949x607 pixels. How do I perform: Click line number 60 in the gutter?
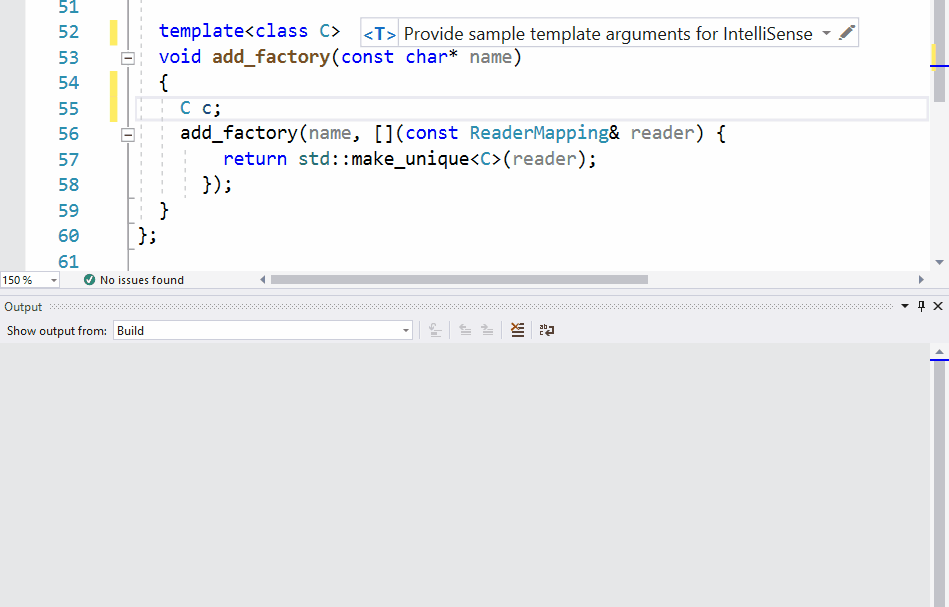click(68, 236)
